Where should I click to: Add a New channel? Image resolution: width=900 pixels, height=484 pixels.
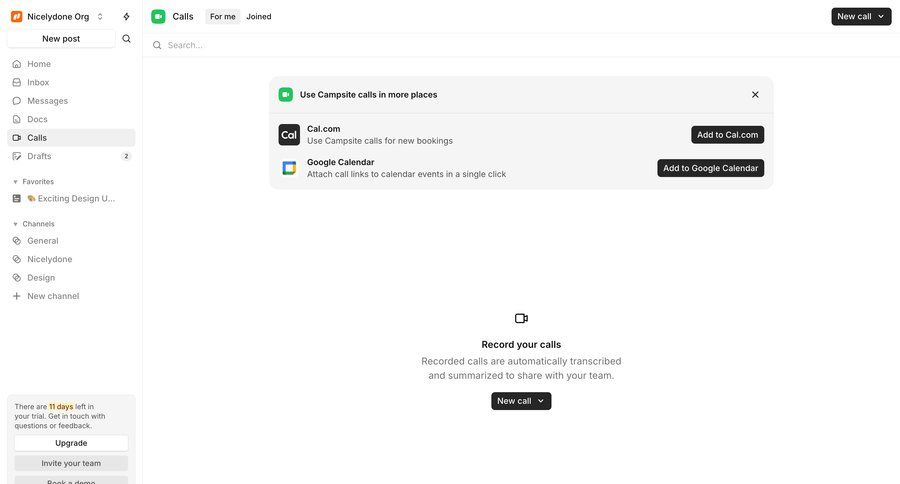[71, 296]
